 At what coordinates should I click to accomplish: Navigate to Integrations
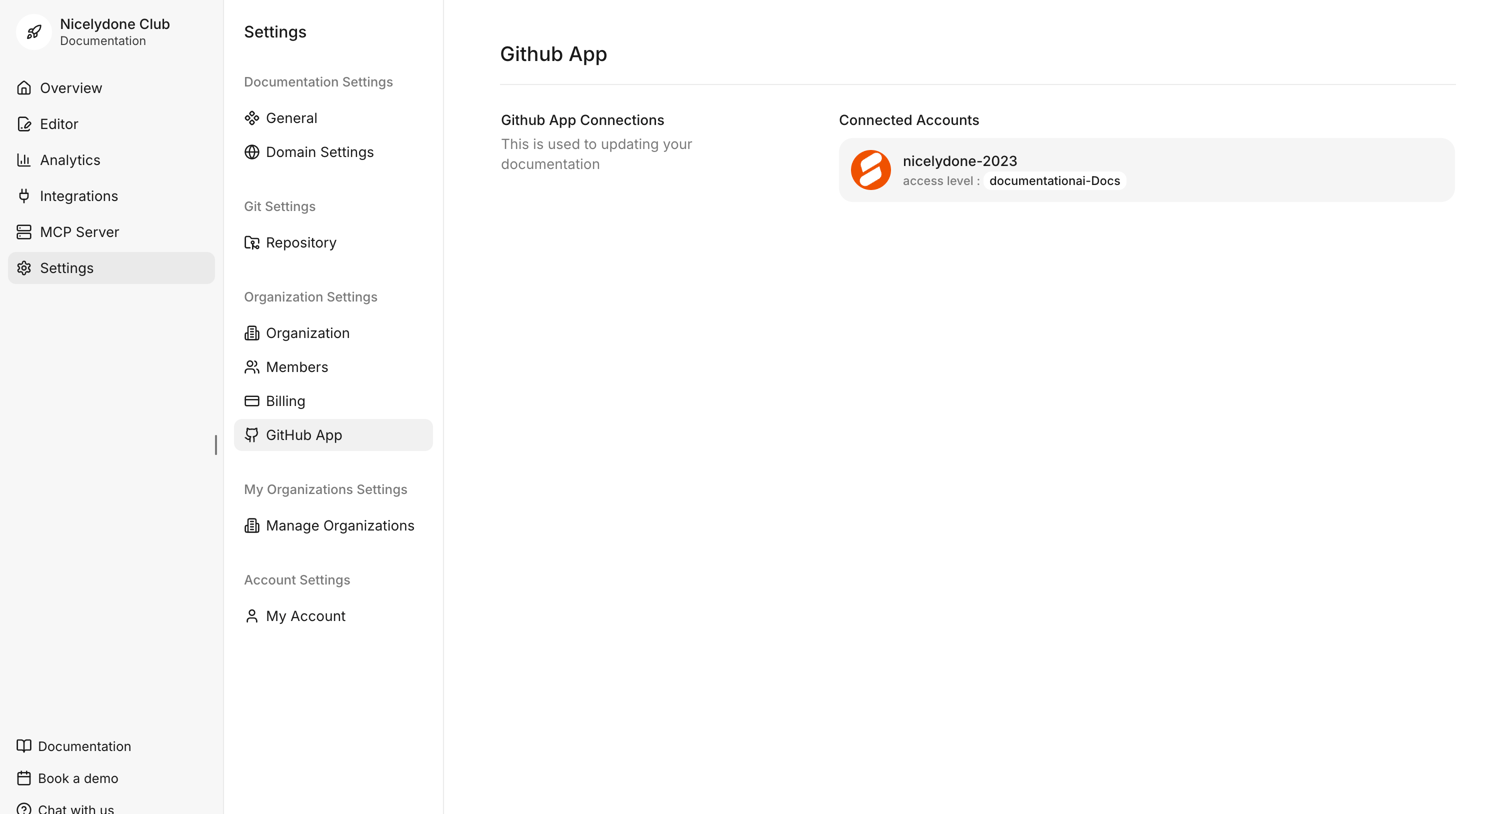point(111,196)
